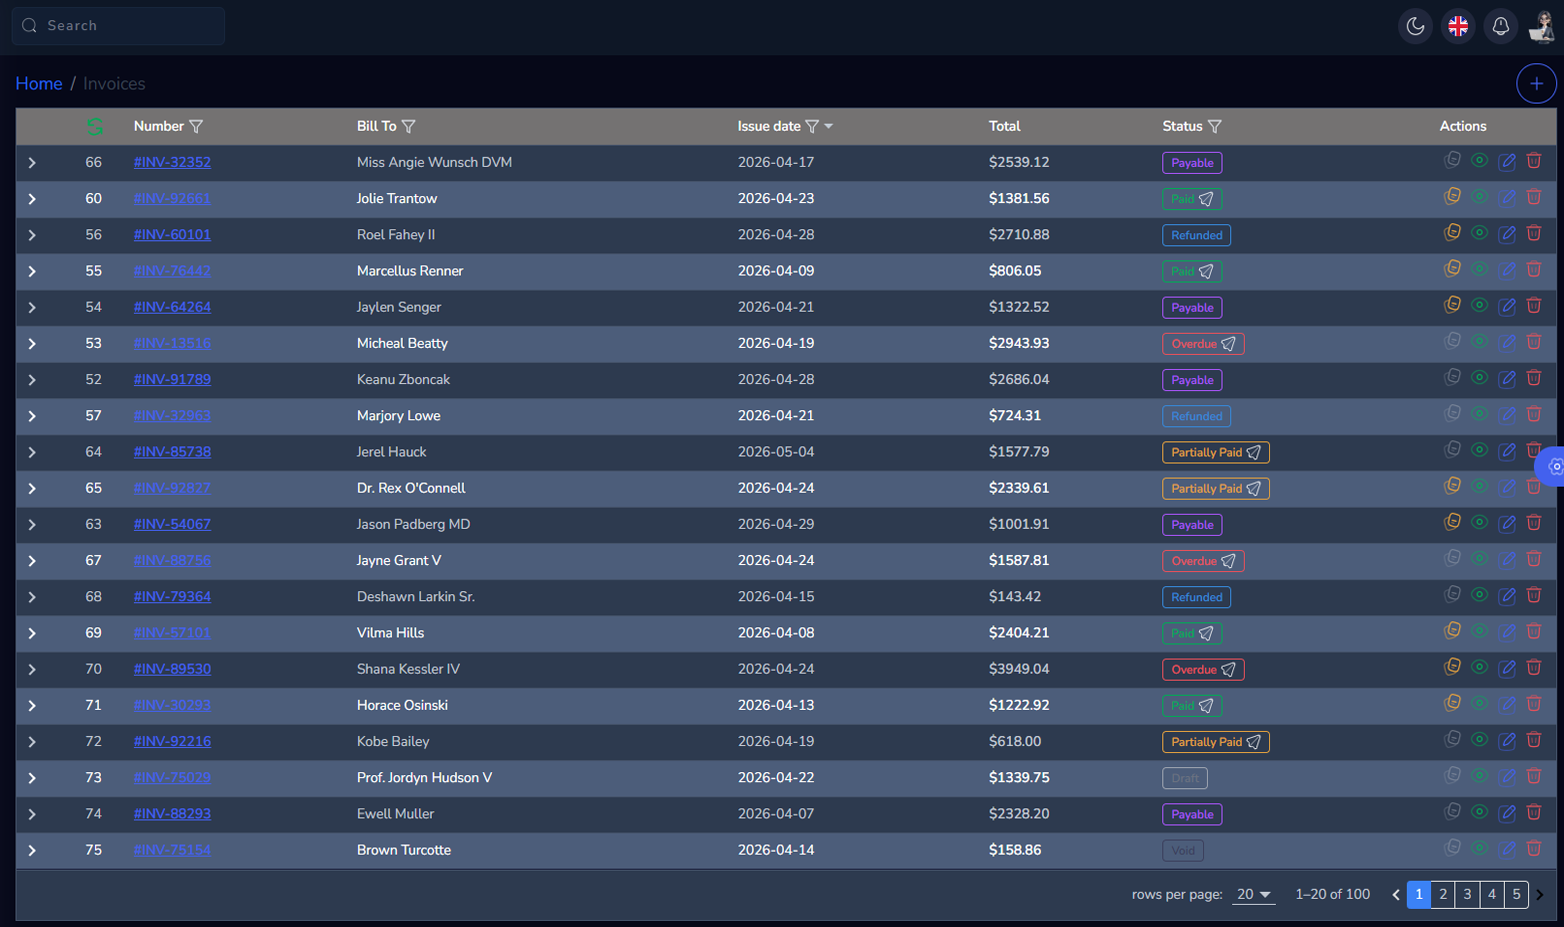
Task: Go to page 5
Action: click(x=1516, y=894)
